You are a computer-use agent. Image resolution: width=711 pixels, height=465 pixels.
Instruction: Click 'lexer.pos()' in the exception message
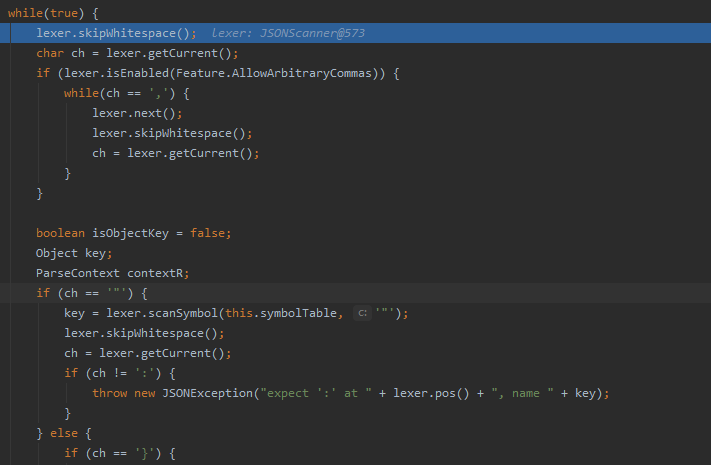coord(431,393)
